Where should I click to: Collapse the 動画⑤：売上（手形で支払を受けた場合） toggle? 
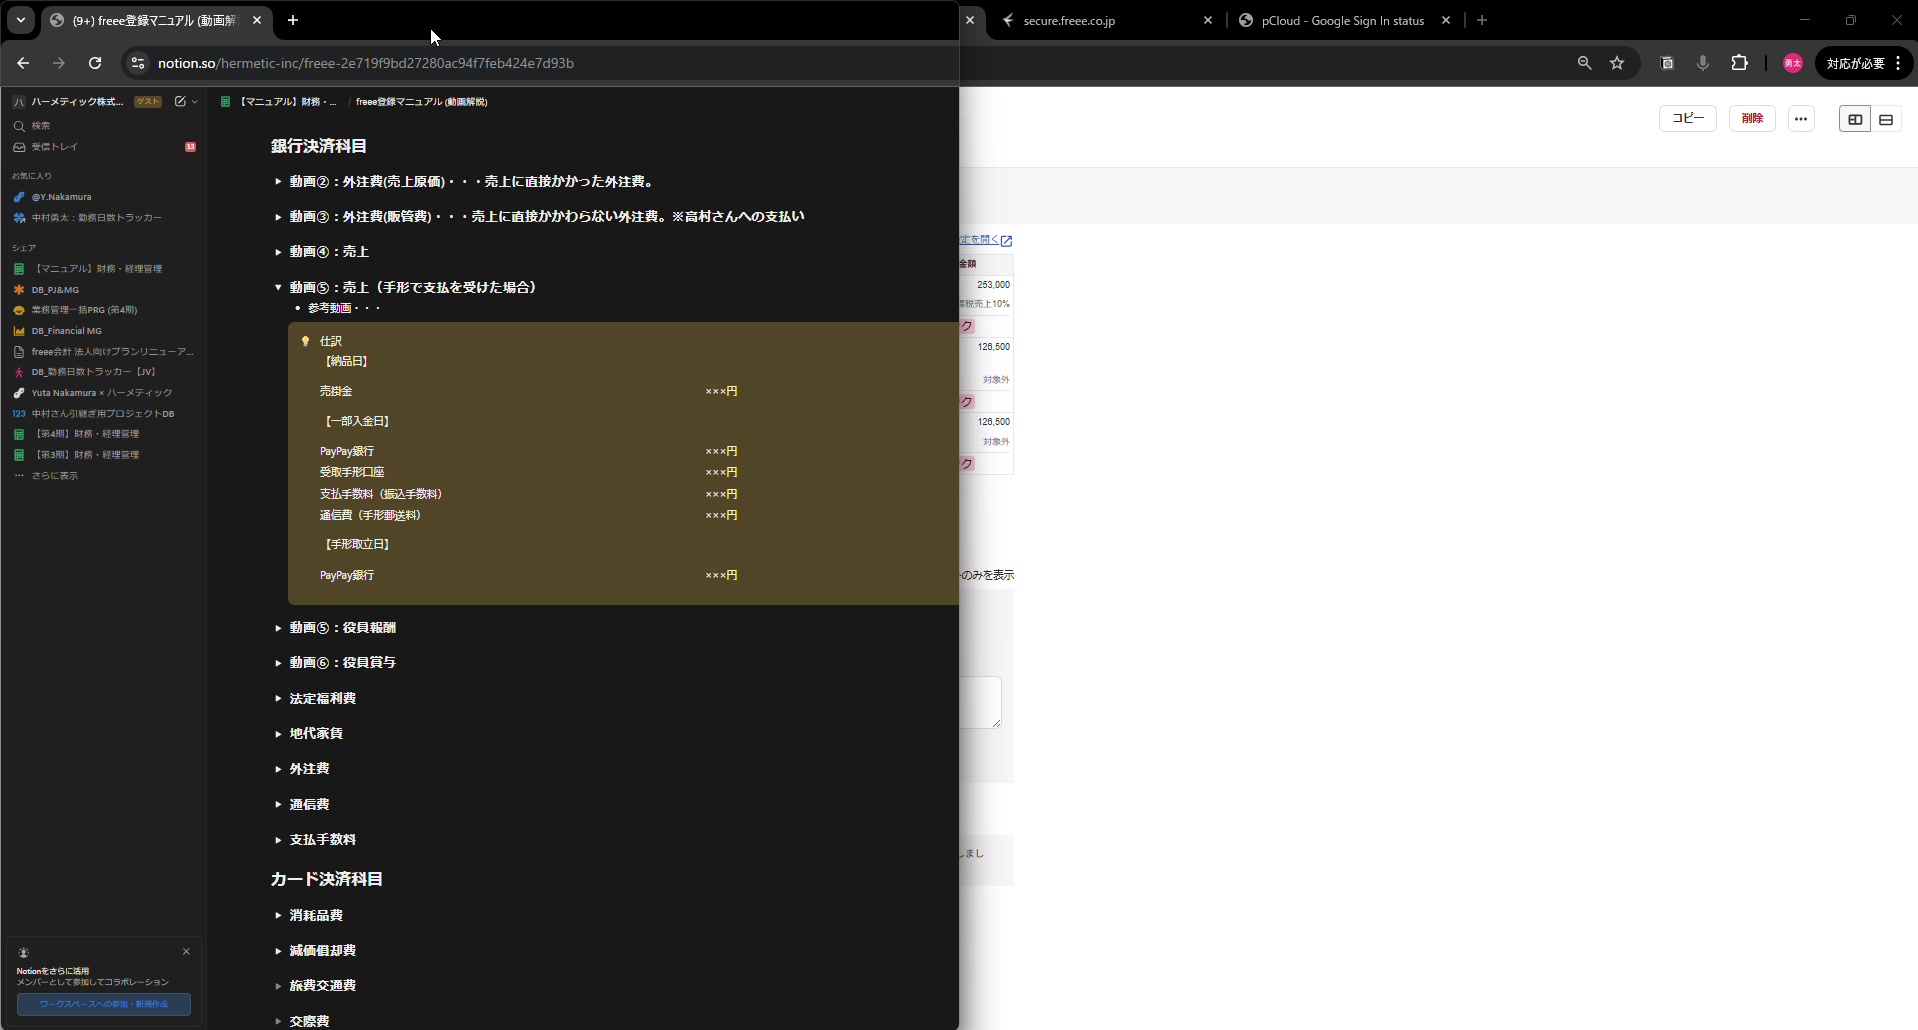(278, 287)
